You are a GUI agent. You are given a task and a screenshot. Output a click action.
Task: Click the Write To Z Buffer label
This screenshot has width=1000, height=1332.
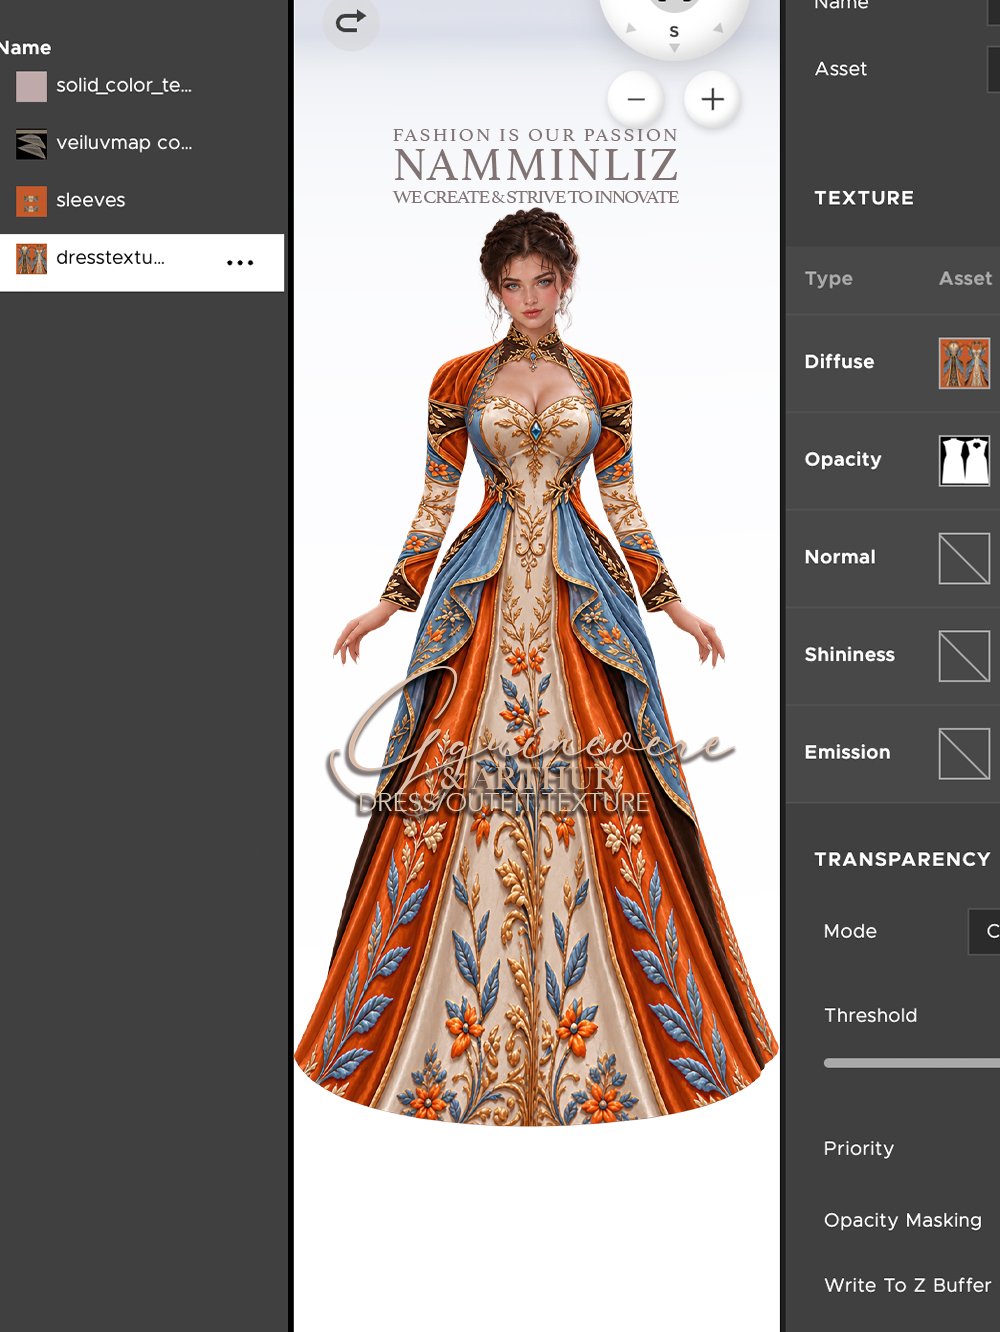pos(907,1285)
